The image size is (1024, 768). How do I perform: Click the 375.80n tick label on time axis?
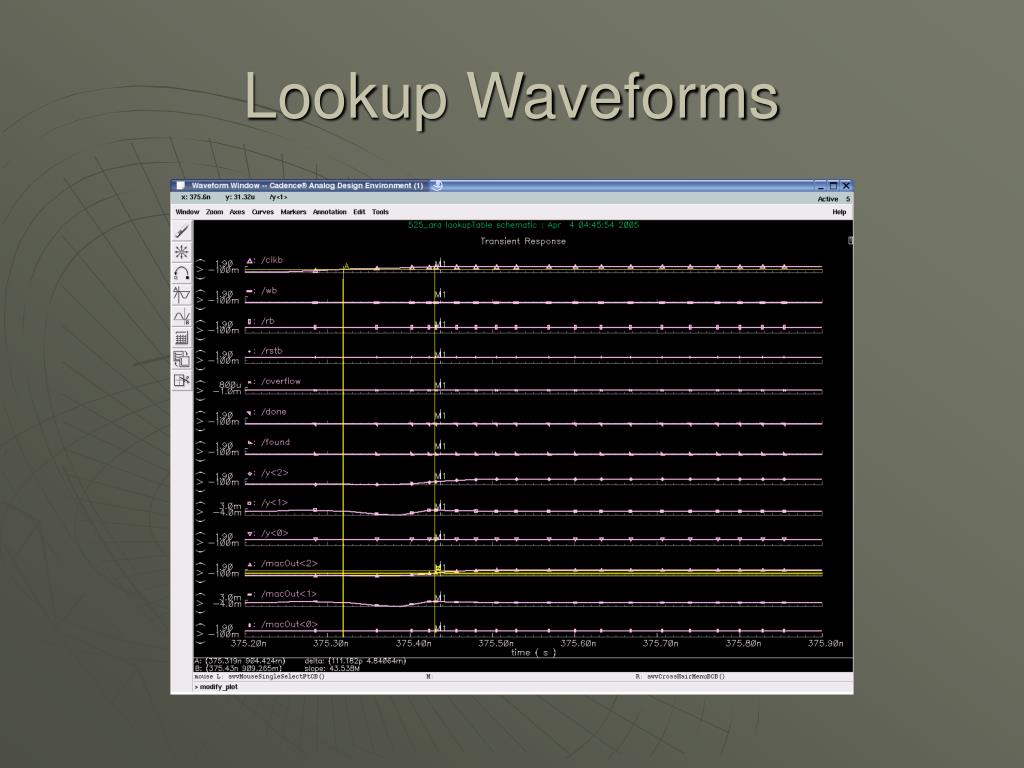(743, 643)
